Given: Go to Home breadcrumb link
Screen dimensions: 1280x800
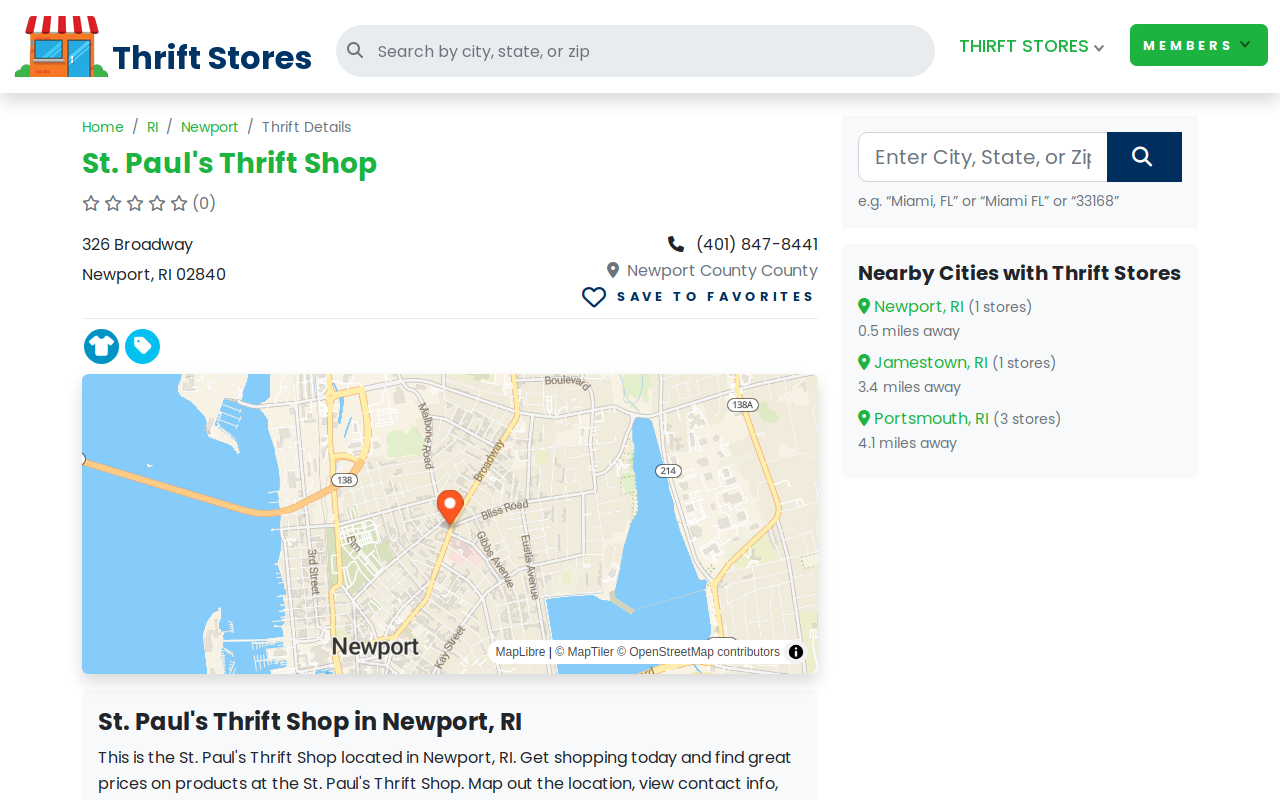Looking at the screenshot, I should pyautogui.click(x=103, y=127).
